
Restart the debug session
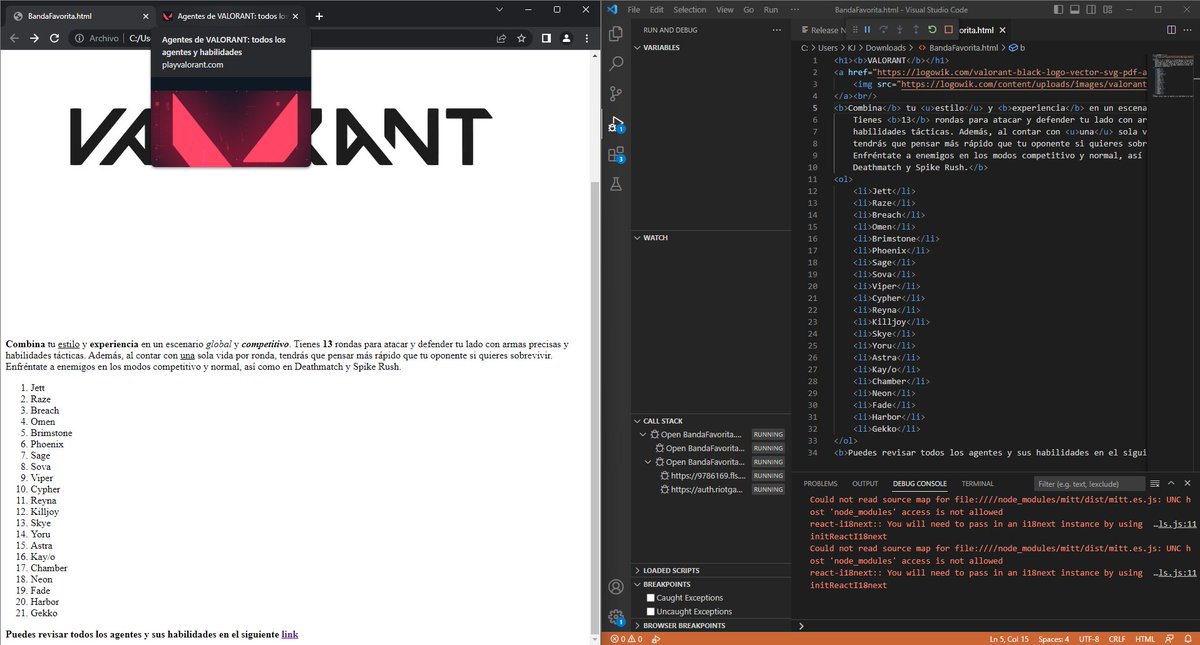coord(932,30)
